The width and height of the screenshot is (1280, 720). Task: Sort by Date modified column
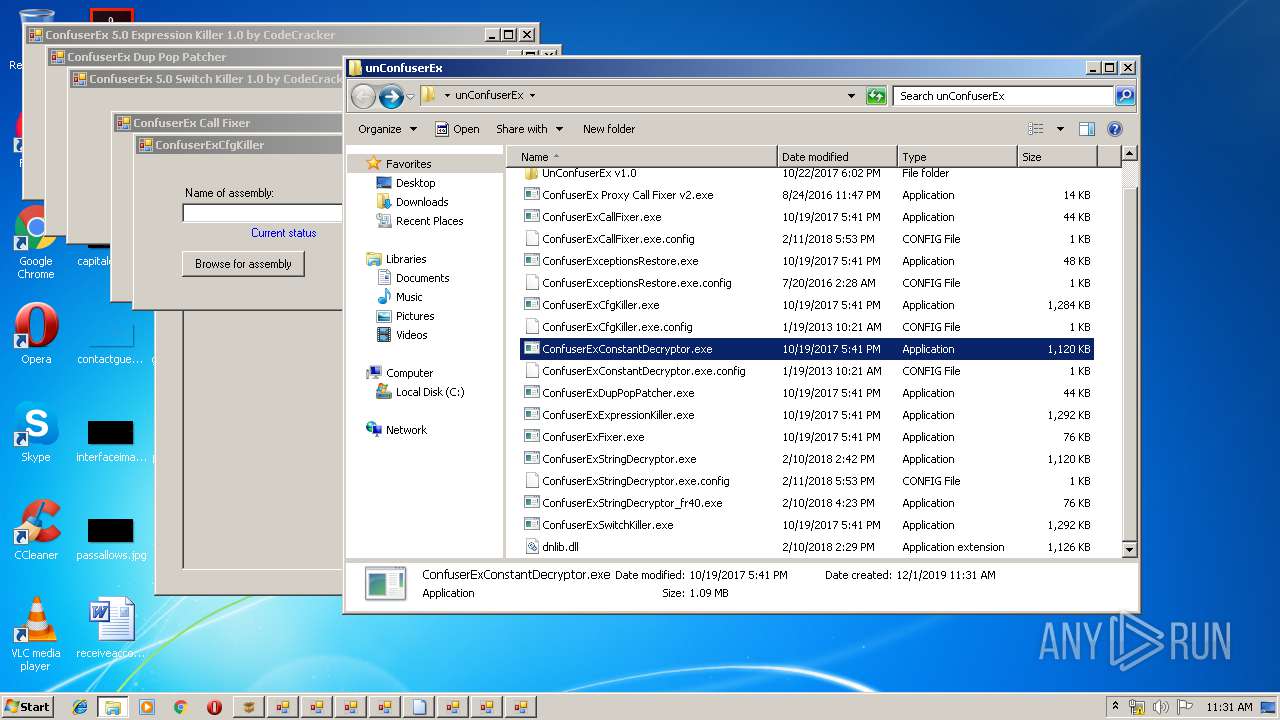[837, 157]
